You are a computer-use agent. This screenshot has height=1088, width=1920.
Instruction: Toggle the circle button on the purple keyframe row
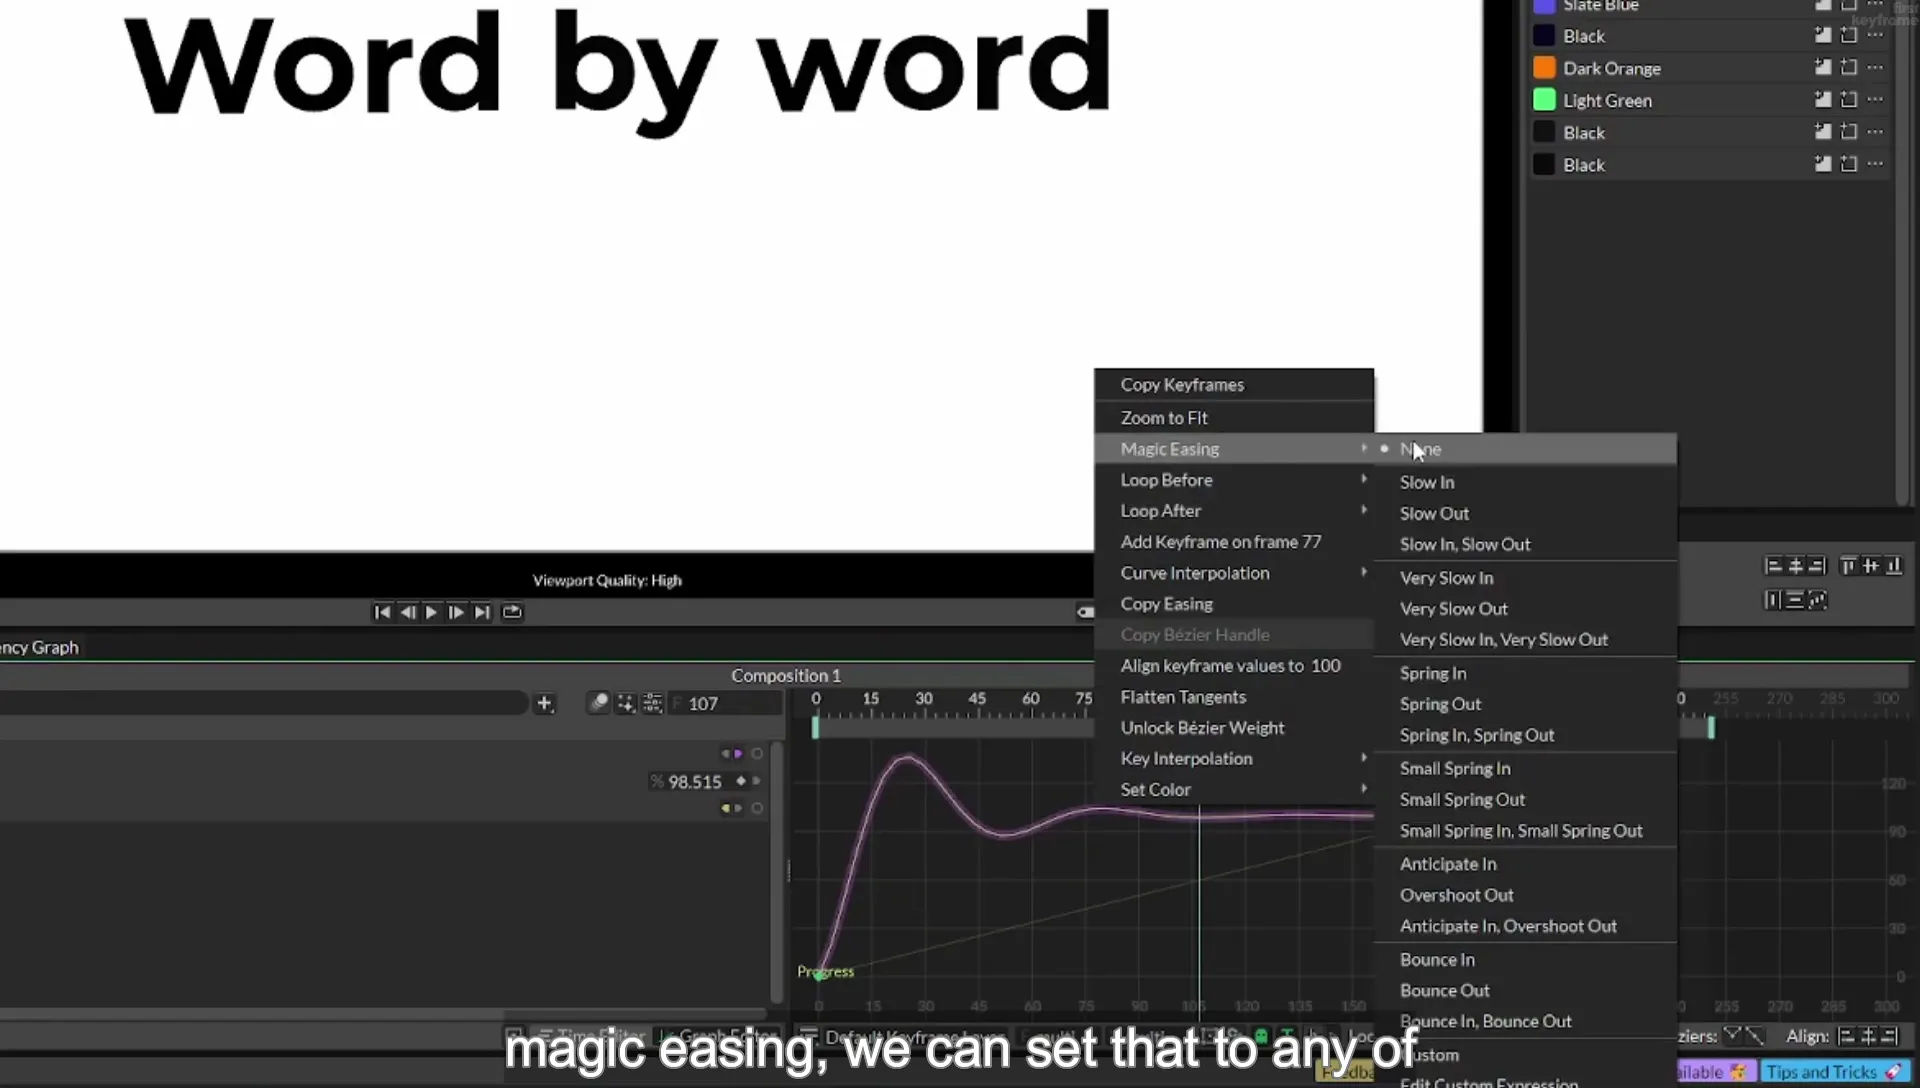757,754
